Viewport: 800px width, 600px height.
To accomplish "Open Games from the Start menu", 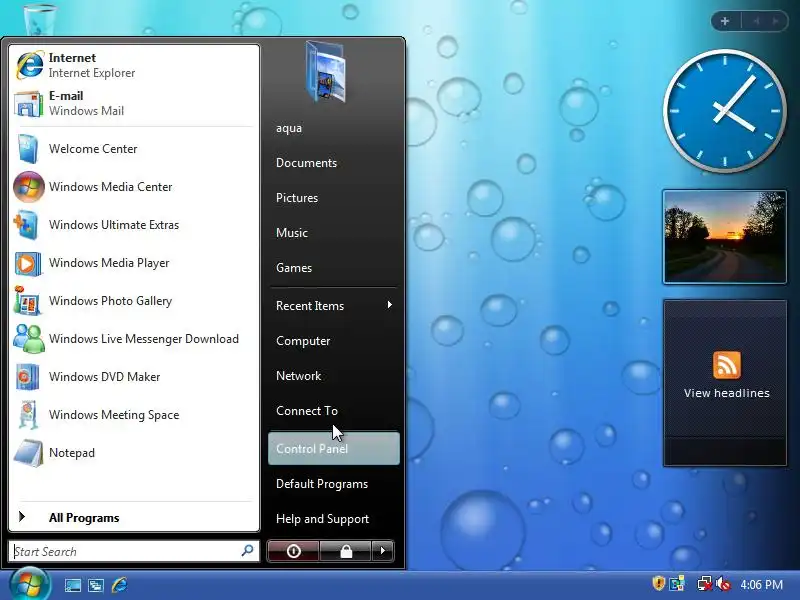I will (x=294, y=268).
